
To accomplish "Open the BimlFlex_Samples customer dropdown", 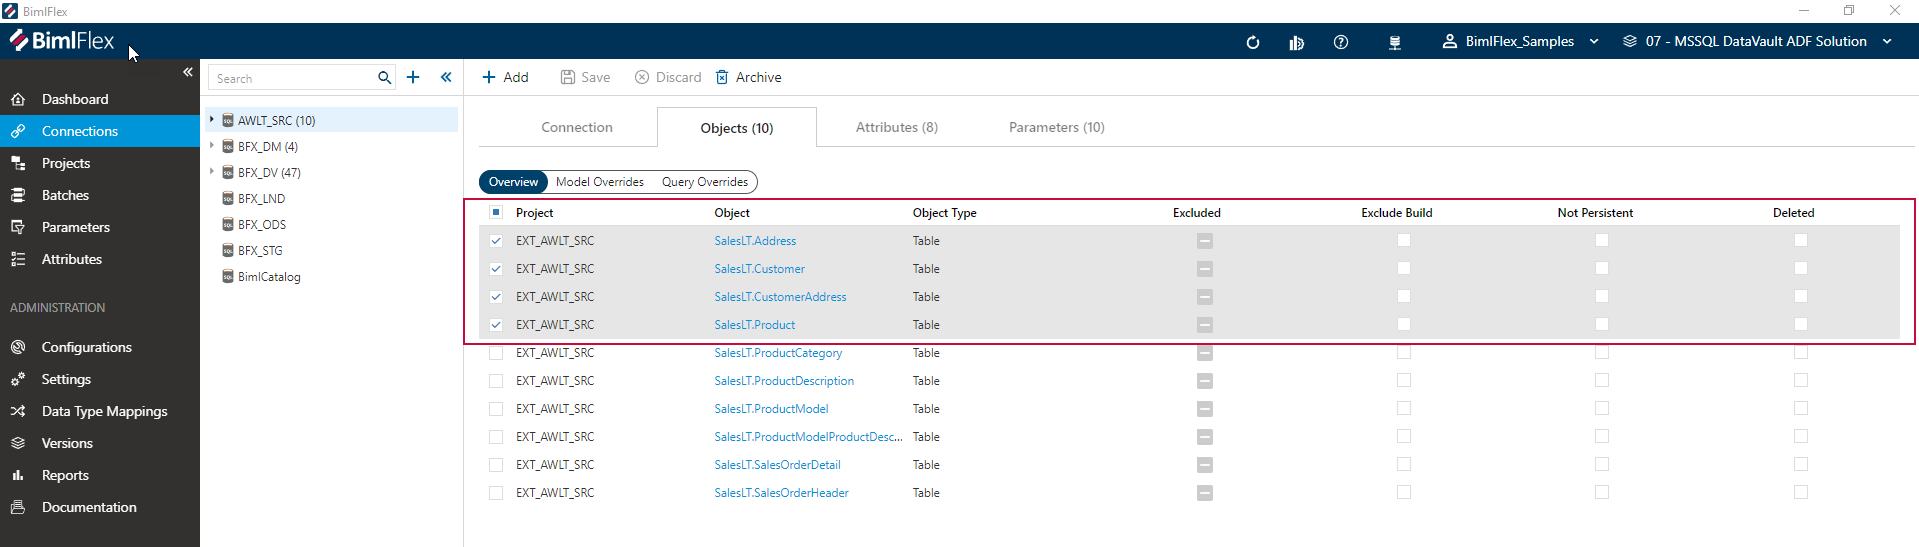I will click(1520, 41).
